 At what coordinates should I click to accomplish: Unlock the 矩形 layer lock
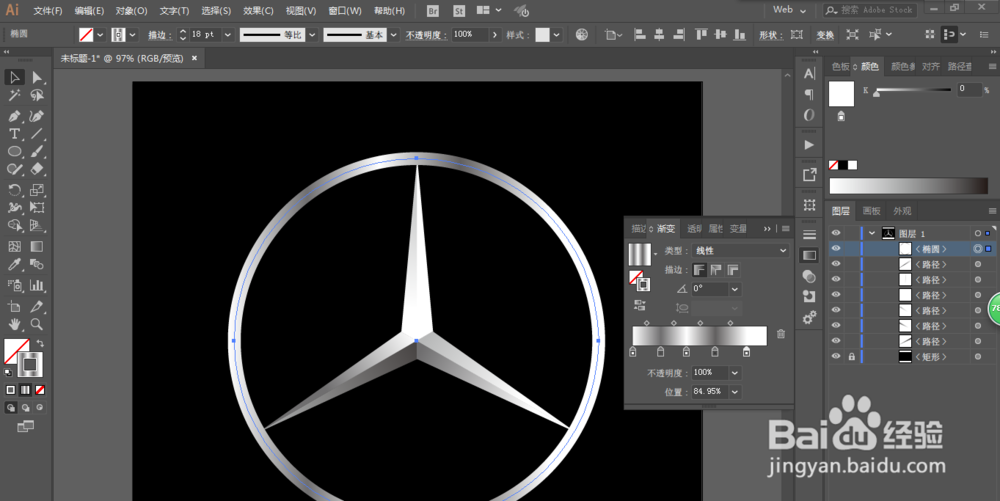tap(851, 357)
